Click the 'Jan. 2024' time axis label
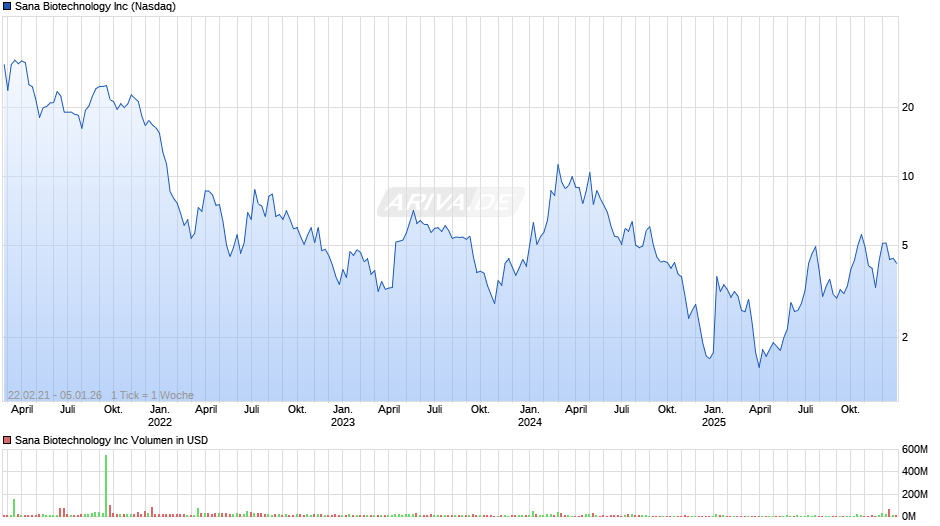This screenshot has height=526, width=940. tap(529, 416)
